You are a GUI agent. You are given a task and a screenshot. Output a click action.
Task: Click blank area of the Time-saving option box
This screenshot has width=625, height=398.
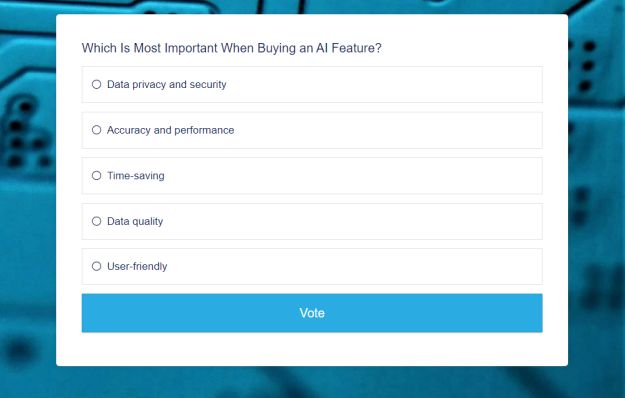(x=351, y=176)
